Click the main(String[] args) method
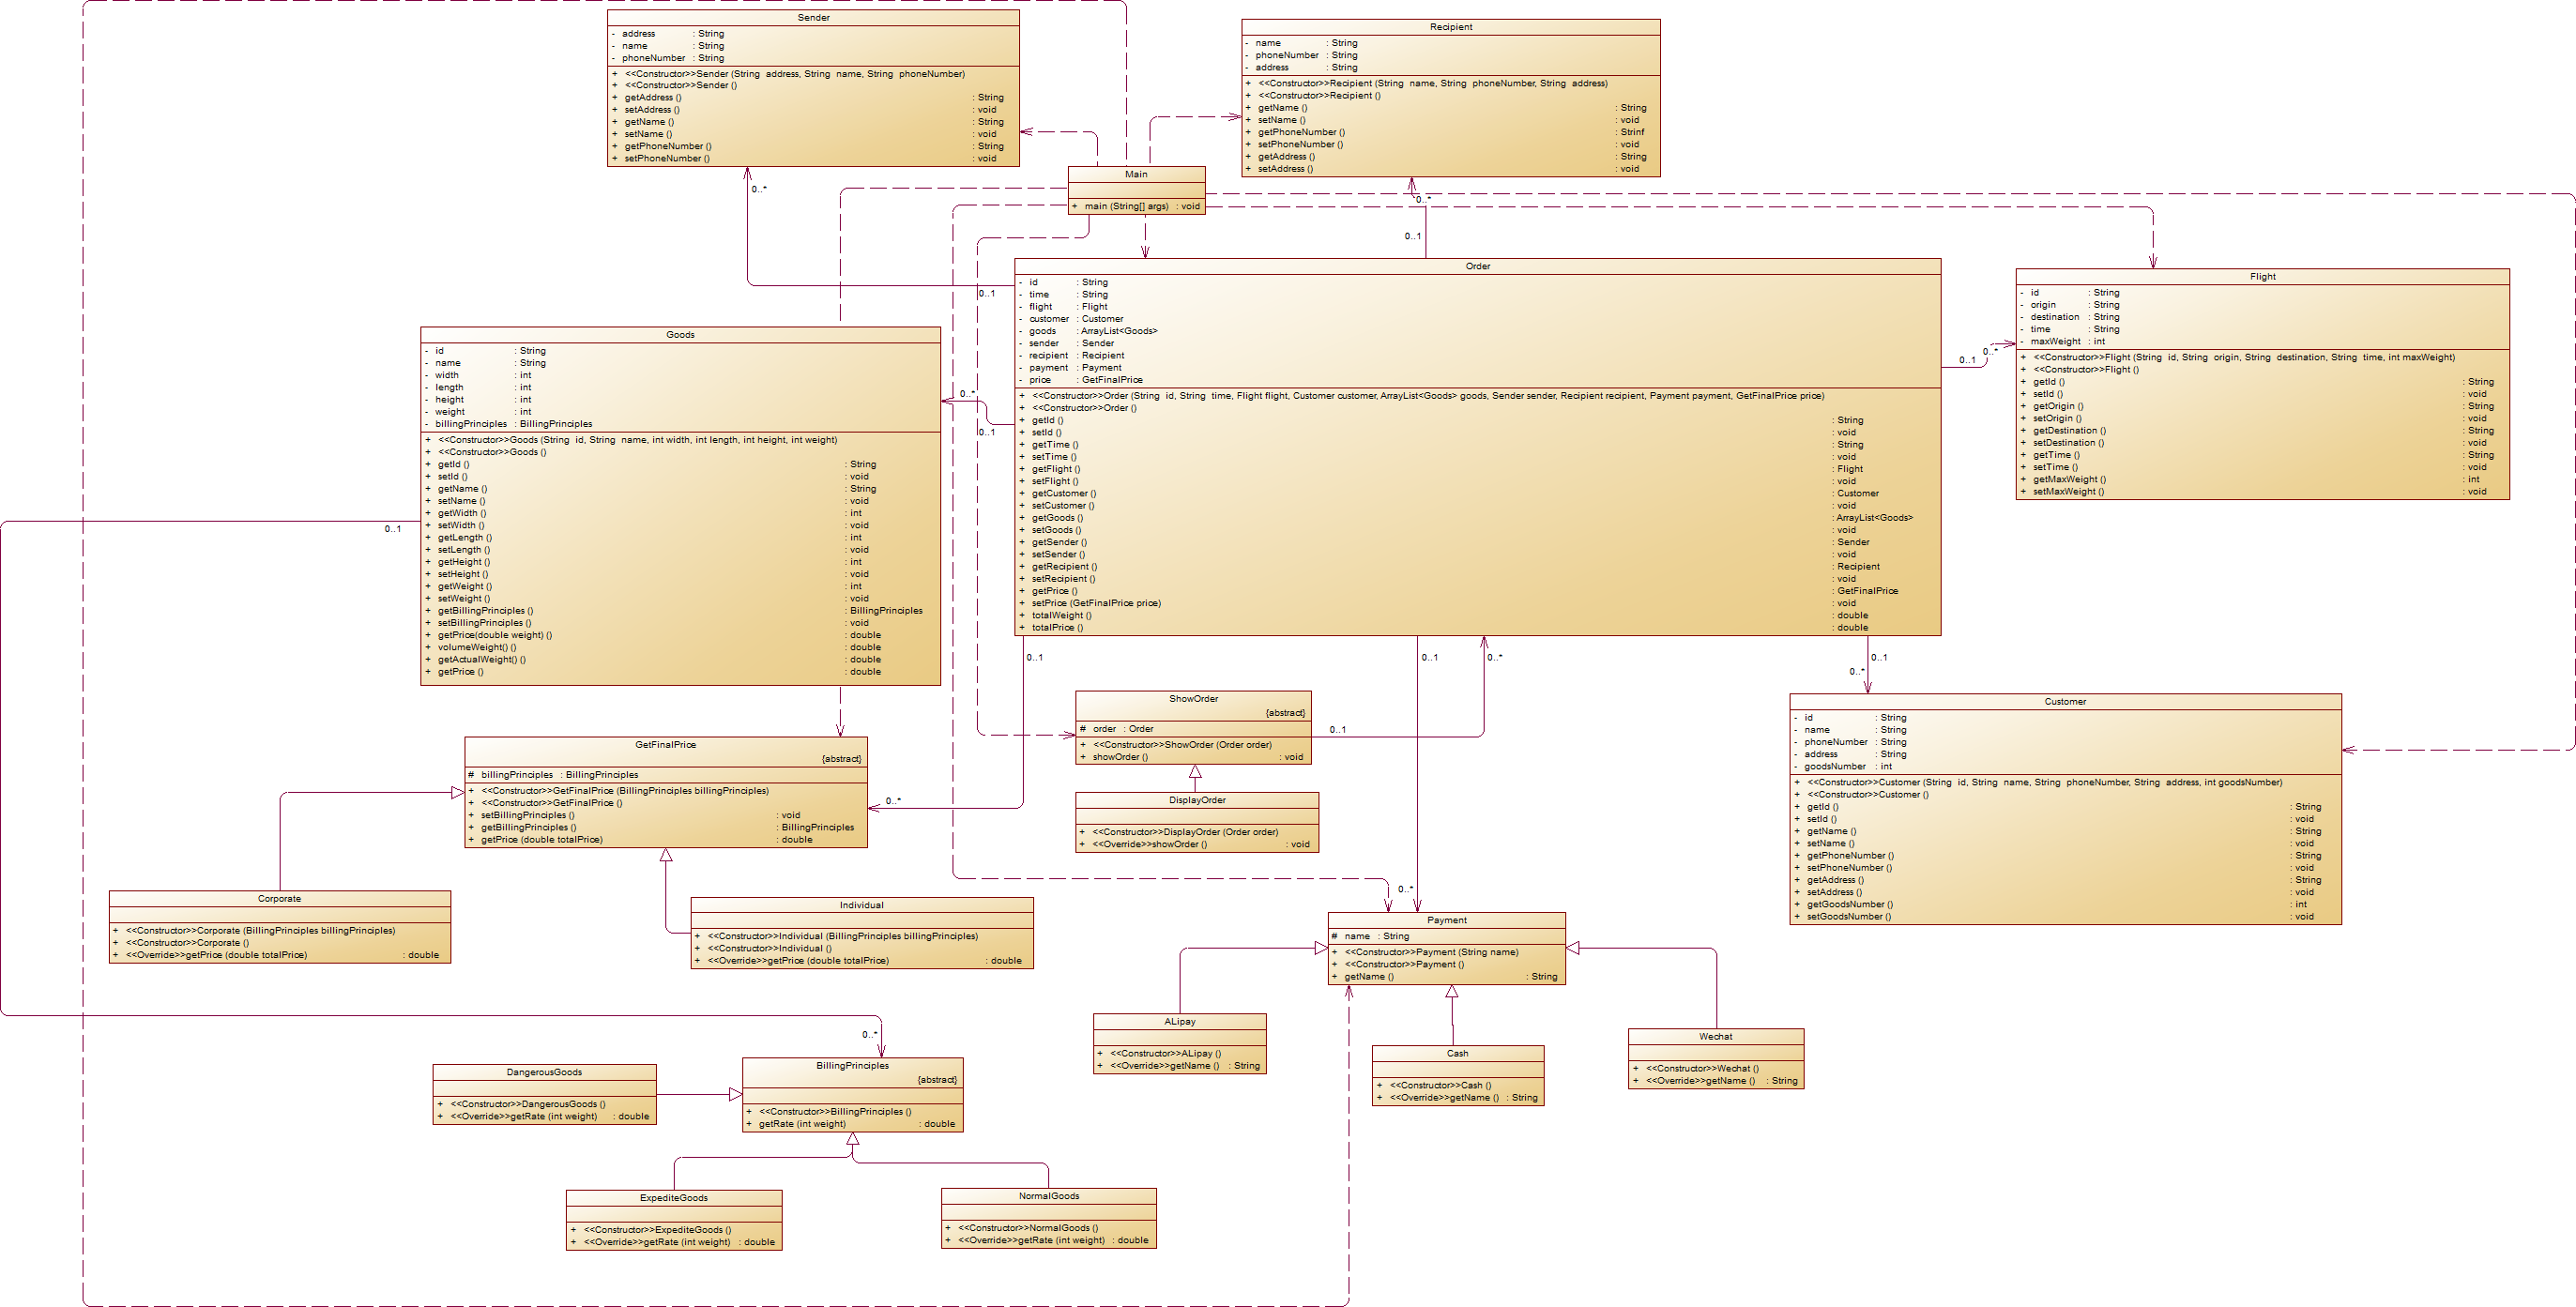Screen dimensions: 2576x1307 pyautogui.click(x=1126, y=207)
